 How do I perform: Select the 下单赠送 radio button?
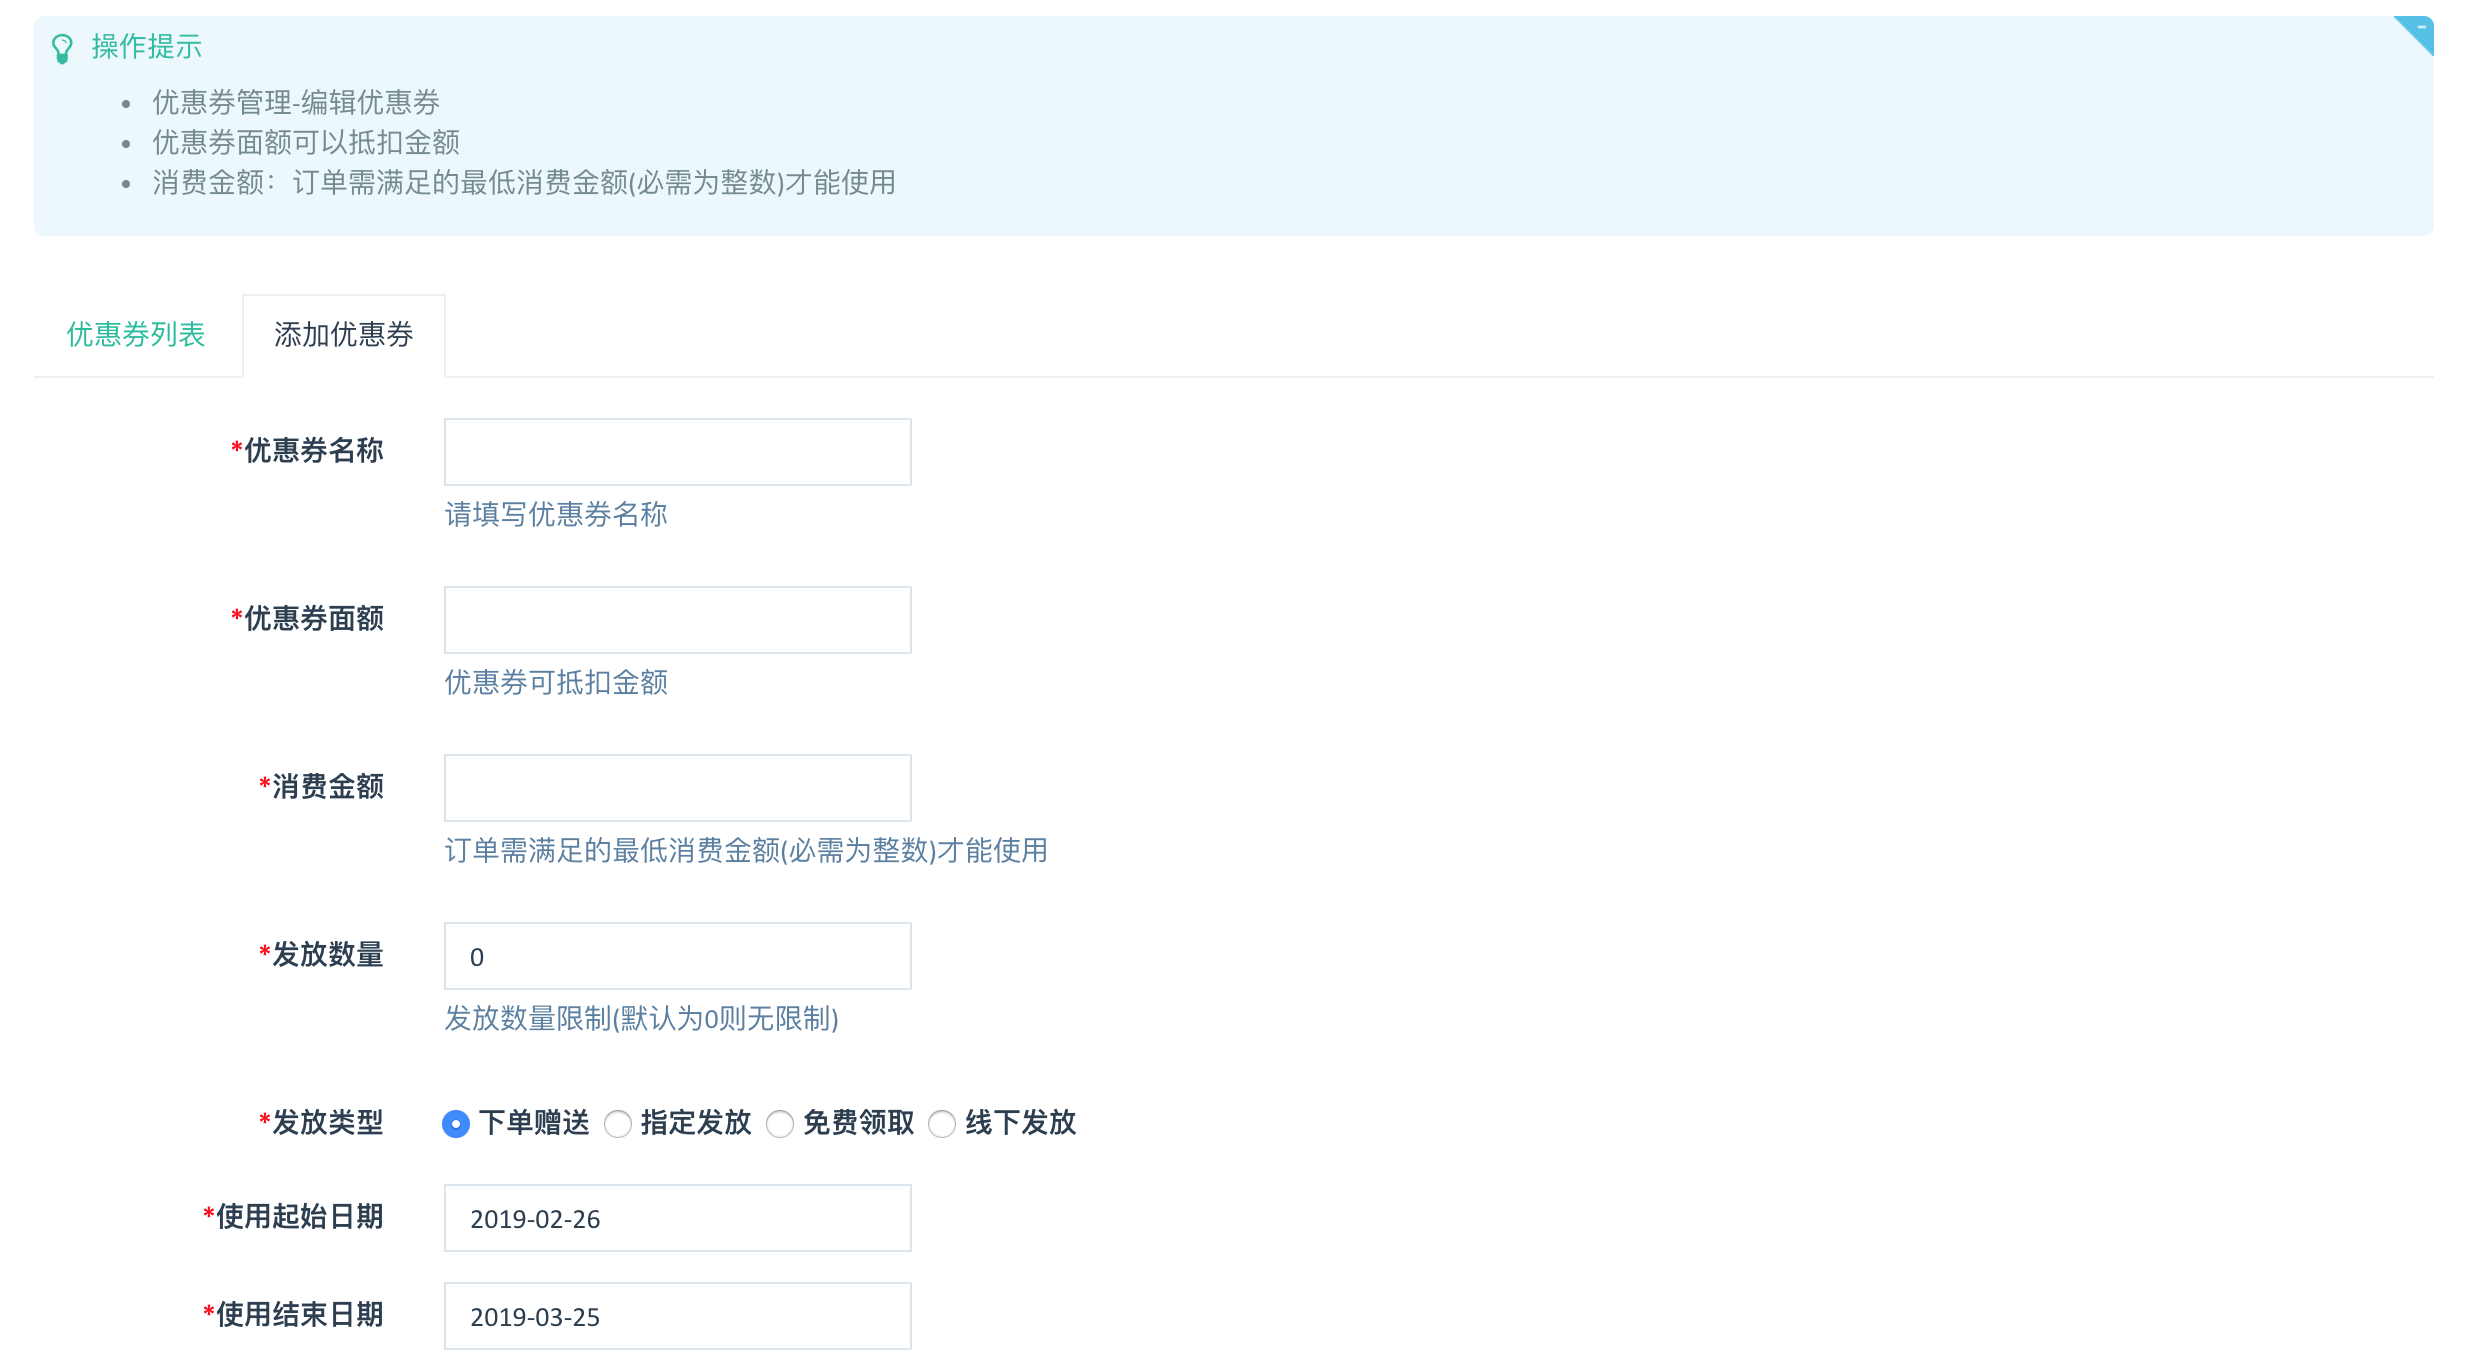[456, 1124]
